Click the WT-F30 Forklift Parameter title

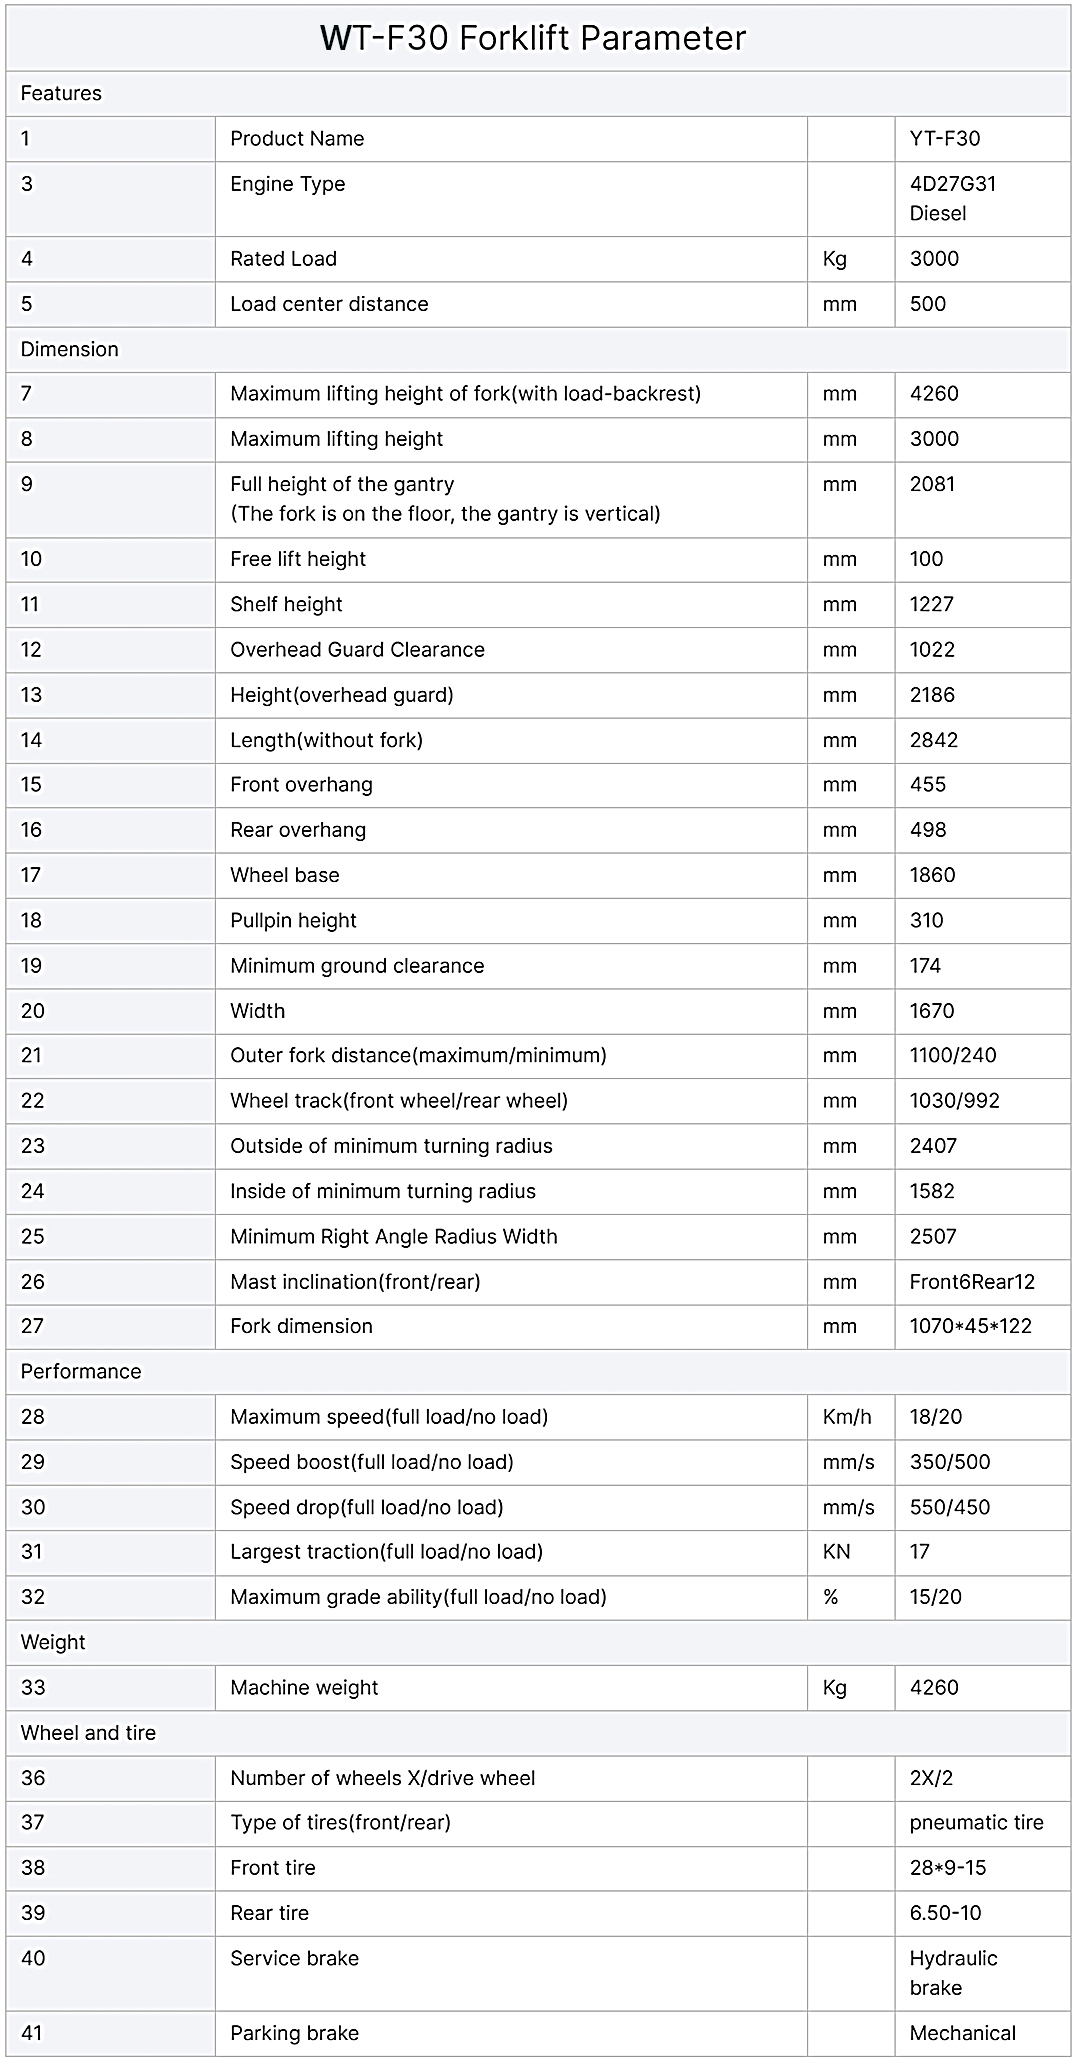pyautogui.click(x=533, y=38)
